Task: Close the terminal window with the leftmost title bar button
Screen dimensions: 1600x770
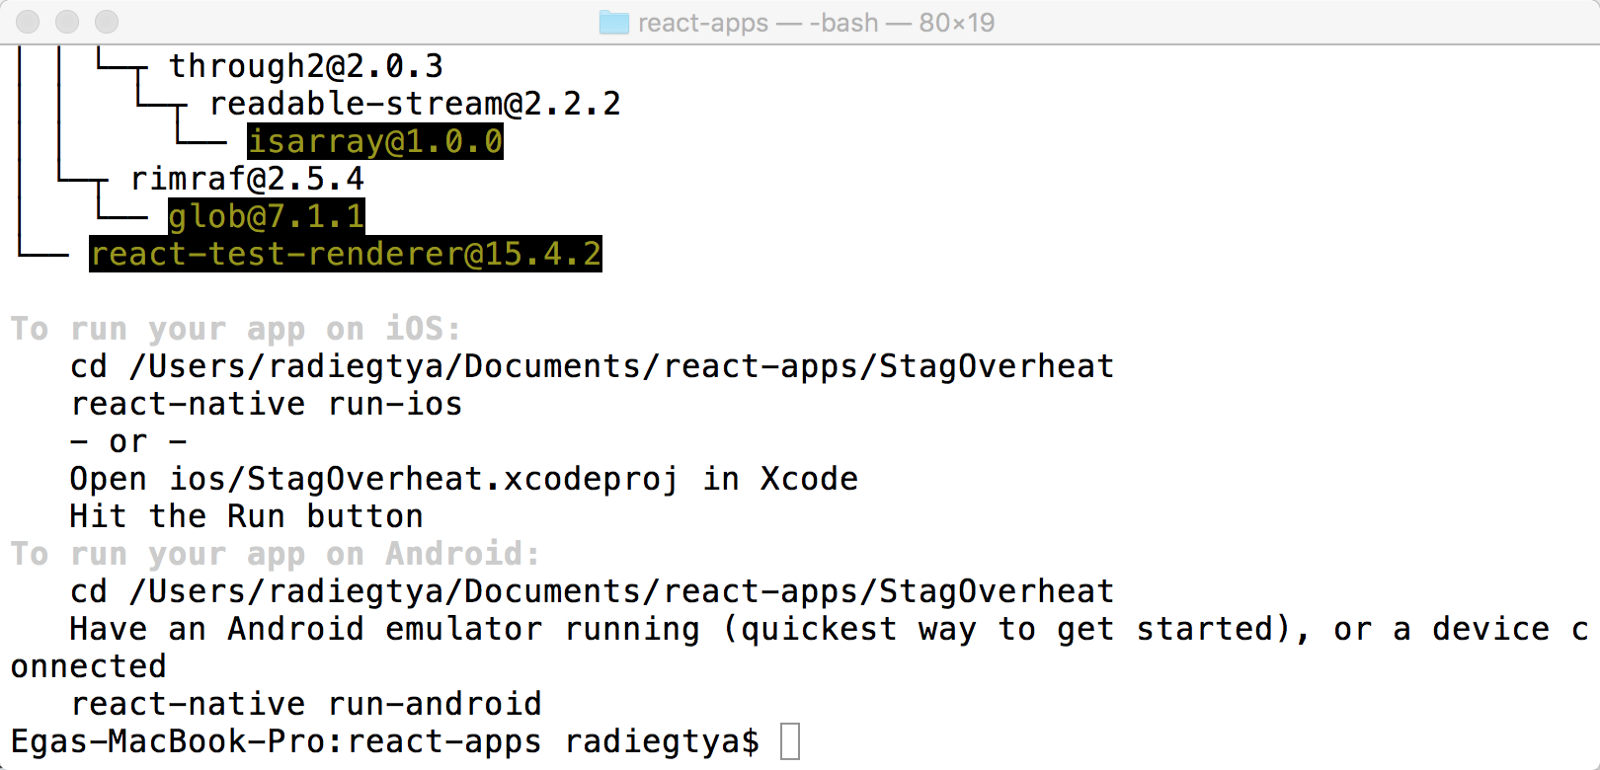Action: click(28, 21)
